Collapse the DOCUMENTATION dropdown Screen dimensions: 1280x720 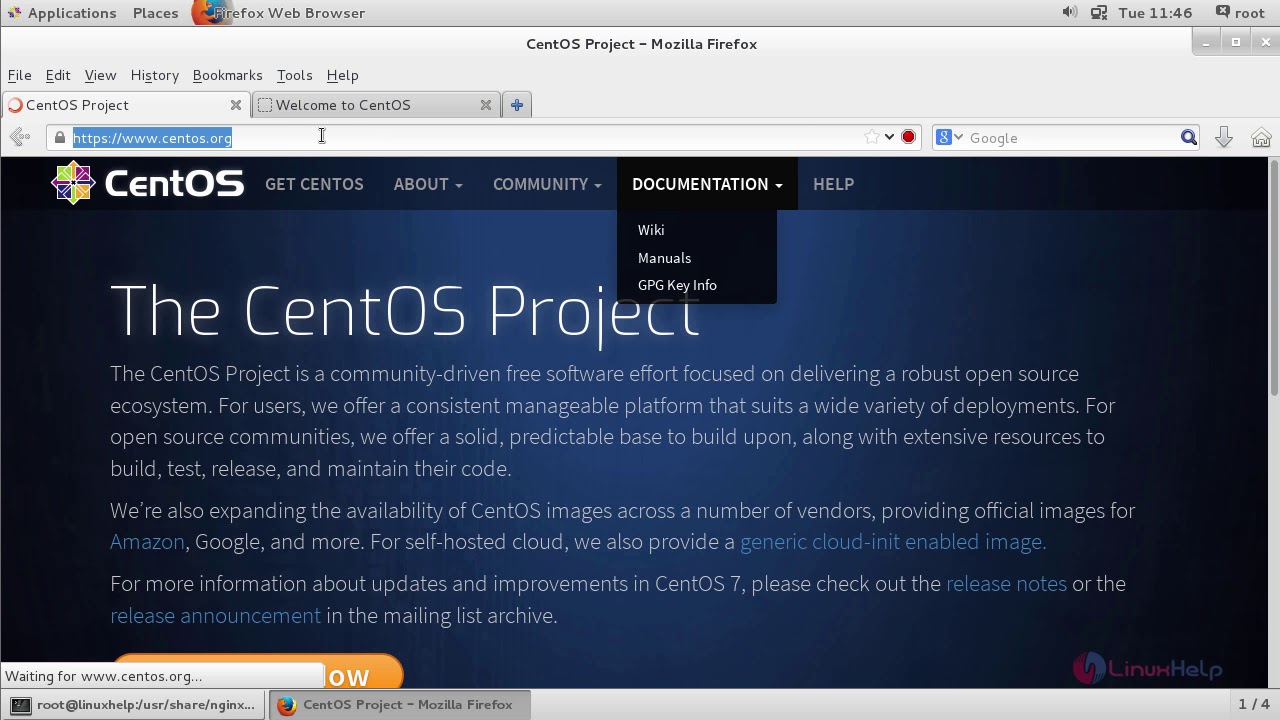coord(707,184)
